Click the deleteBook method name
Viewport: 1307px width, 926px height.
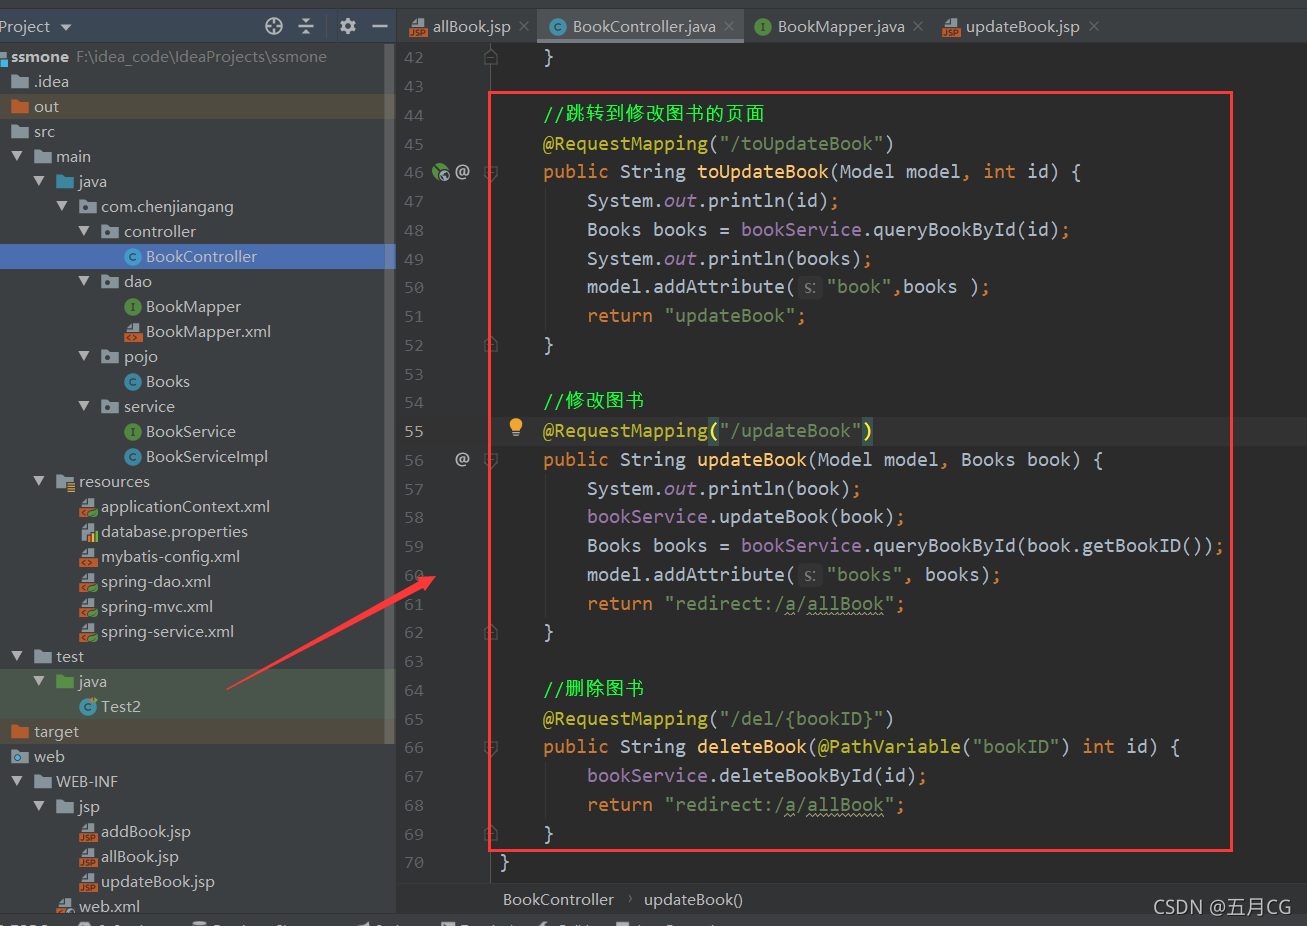coord(752,747)
